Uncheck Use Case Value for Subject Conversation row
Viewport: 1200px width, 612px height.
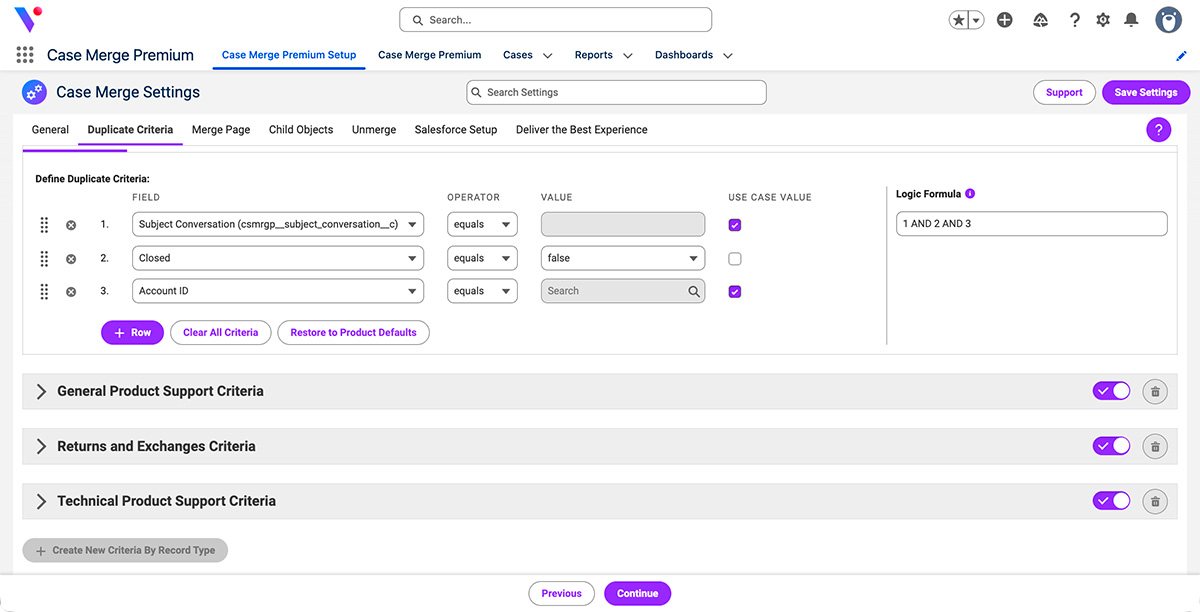click(735, 224)
